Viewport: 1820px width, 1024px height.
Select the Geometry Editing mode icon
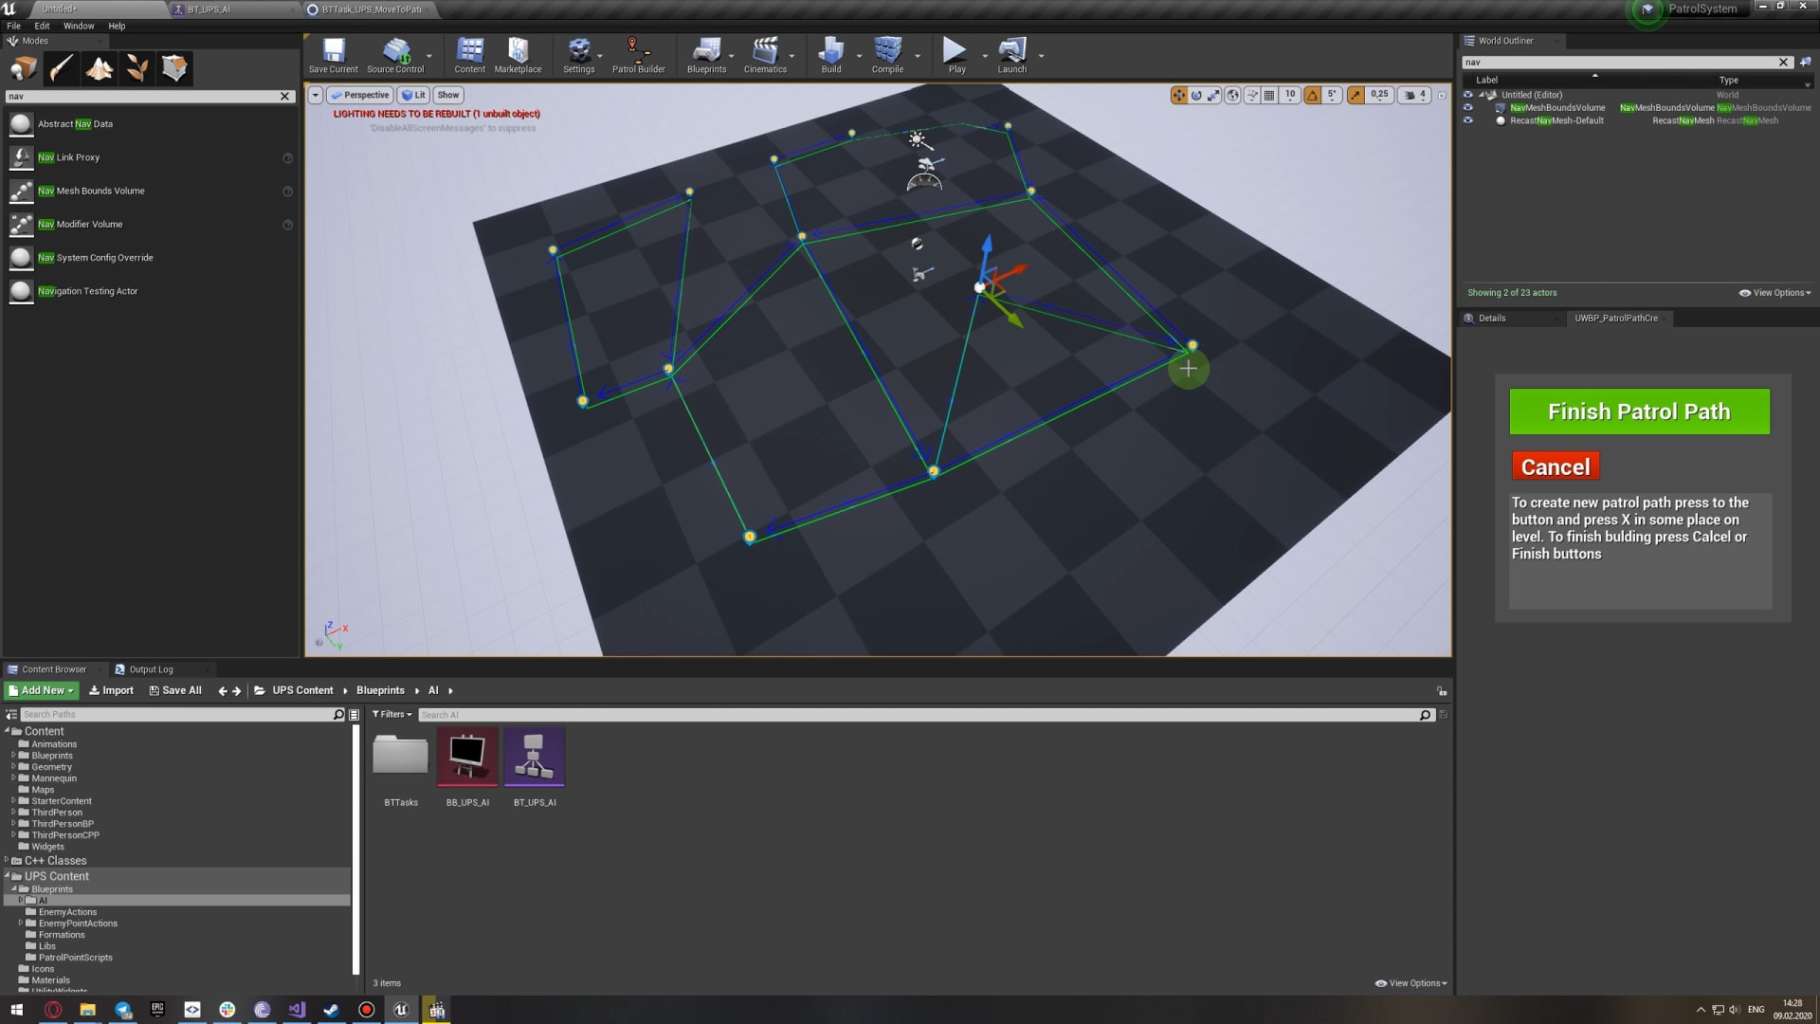click(175, 68)
